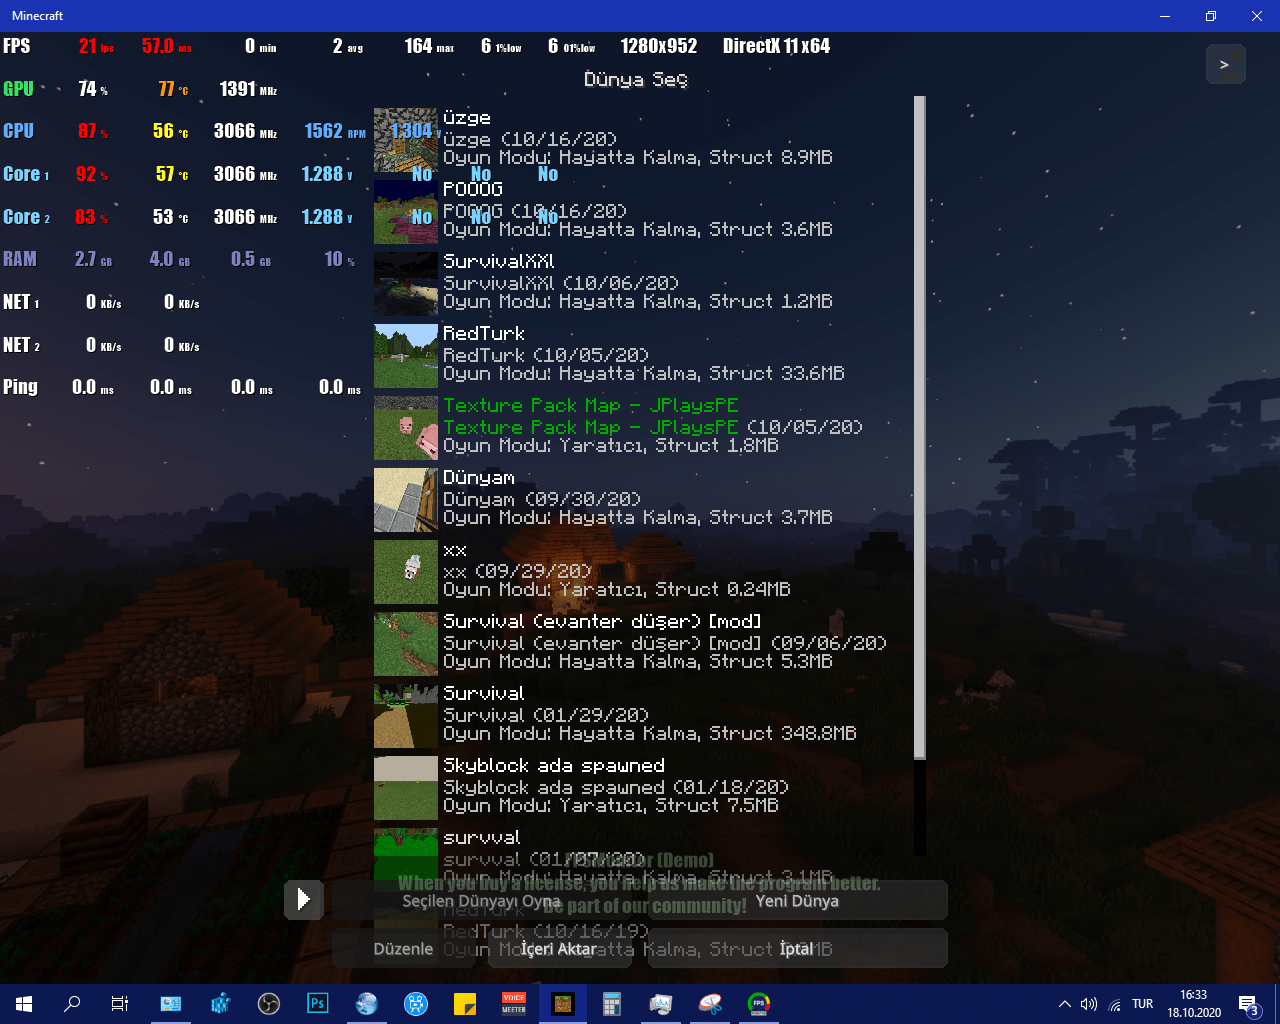Pick "Survival (evanter düşer) [mod]" world
The height and width of the screenshot is (1024, 1280).
pos(642,644)
